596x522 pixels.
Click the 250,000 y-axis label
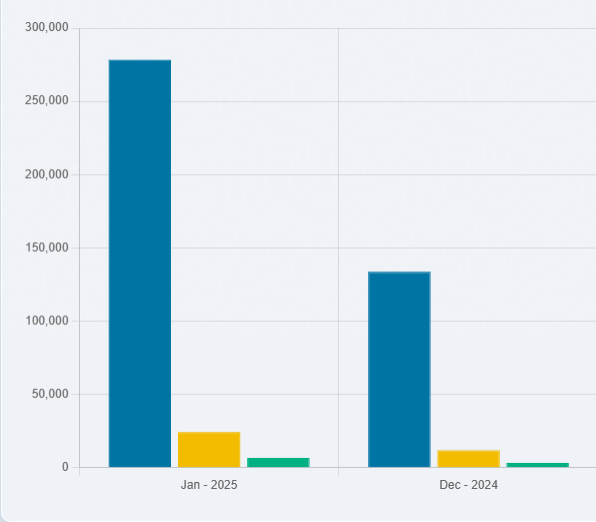[47, 100]
